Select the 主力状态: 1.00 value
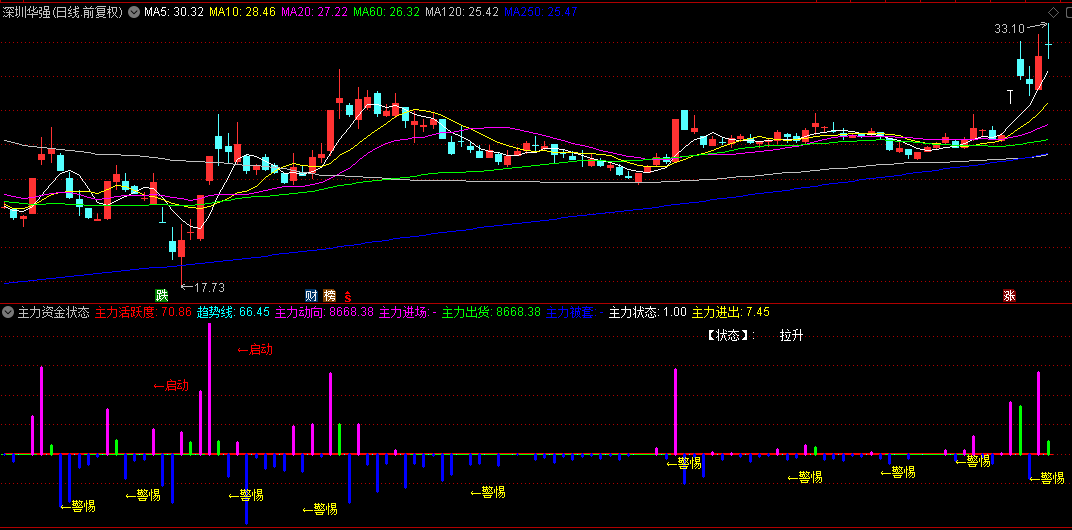Viewport: 1072px width, 530px height. pos(647,313)
